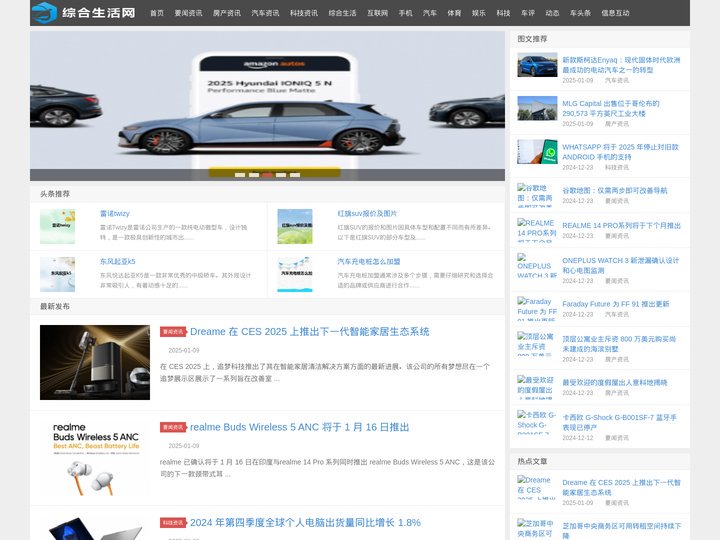Open REALME 14 PRO系列将于下个月推出 link
This screenshot has height=540, width=720.
621,225
